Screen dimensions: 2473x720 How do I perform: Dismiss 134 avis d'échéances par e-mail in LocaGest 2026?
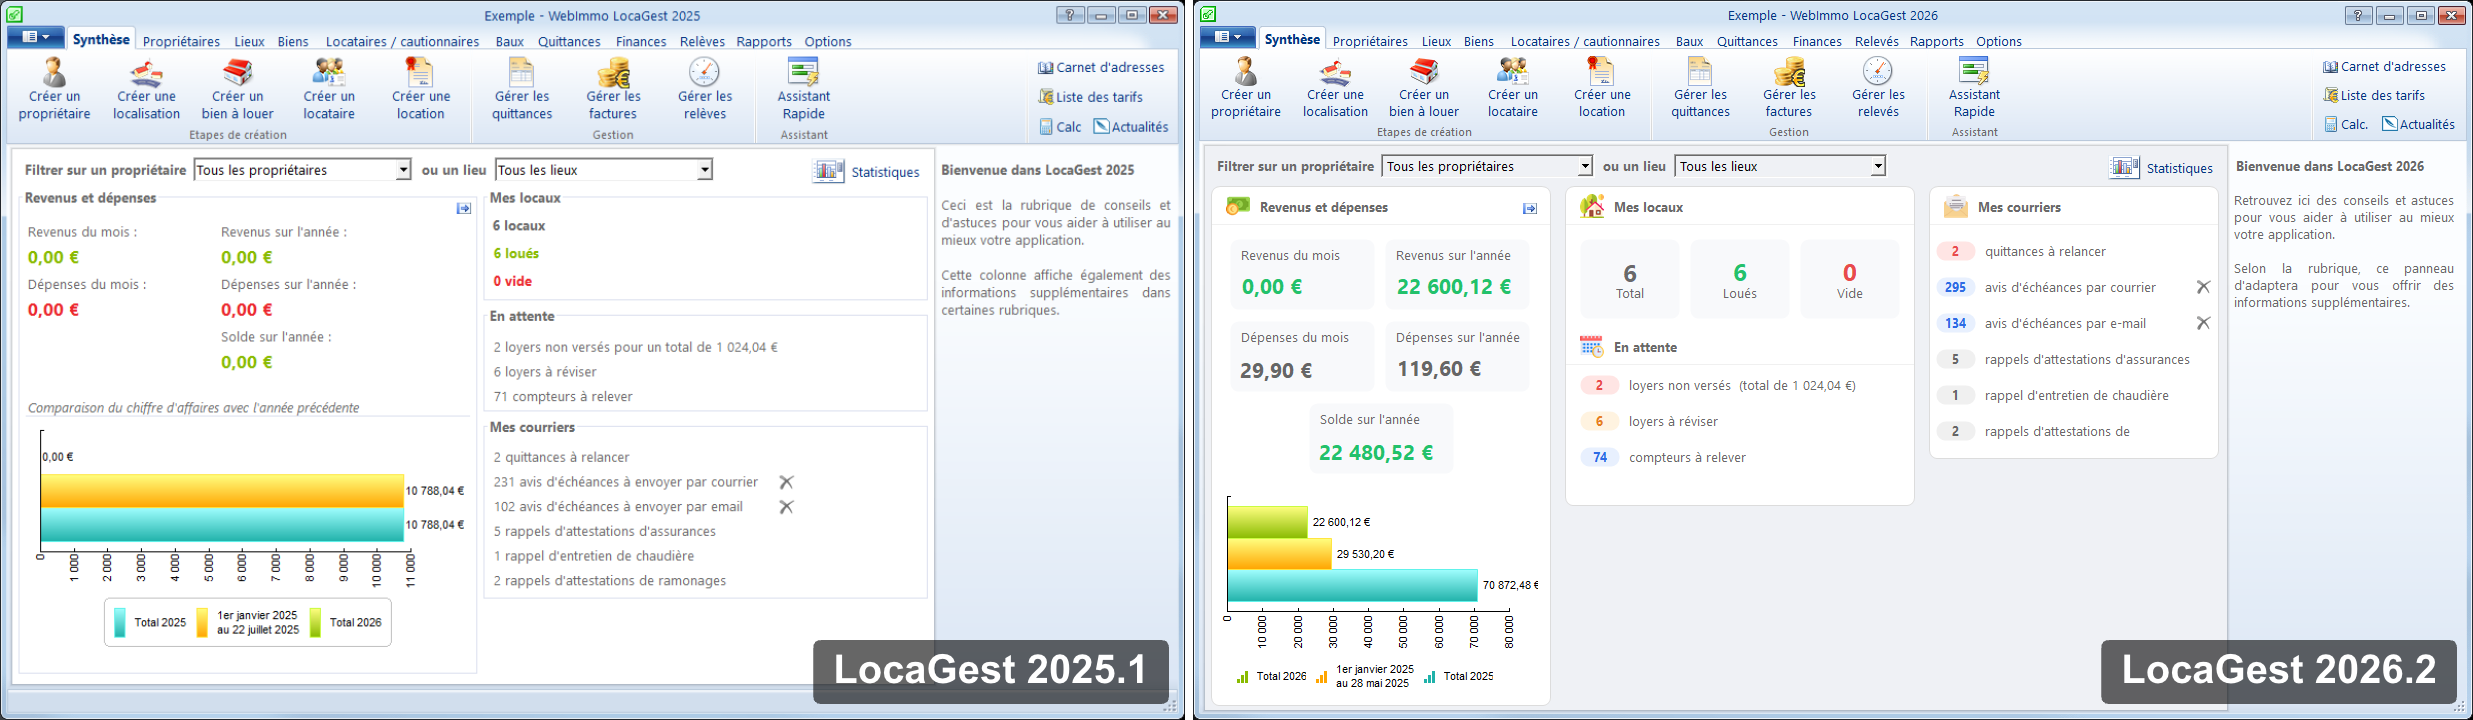point(2202,323)
